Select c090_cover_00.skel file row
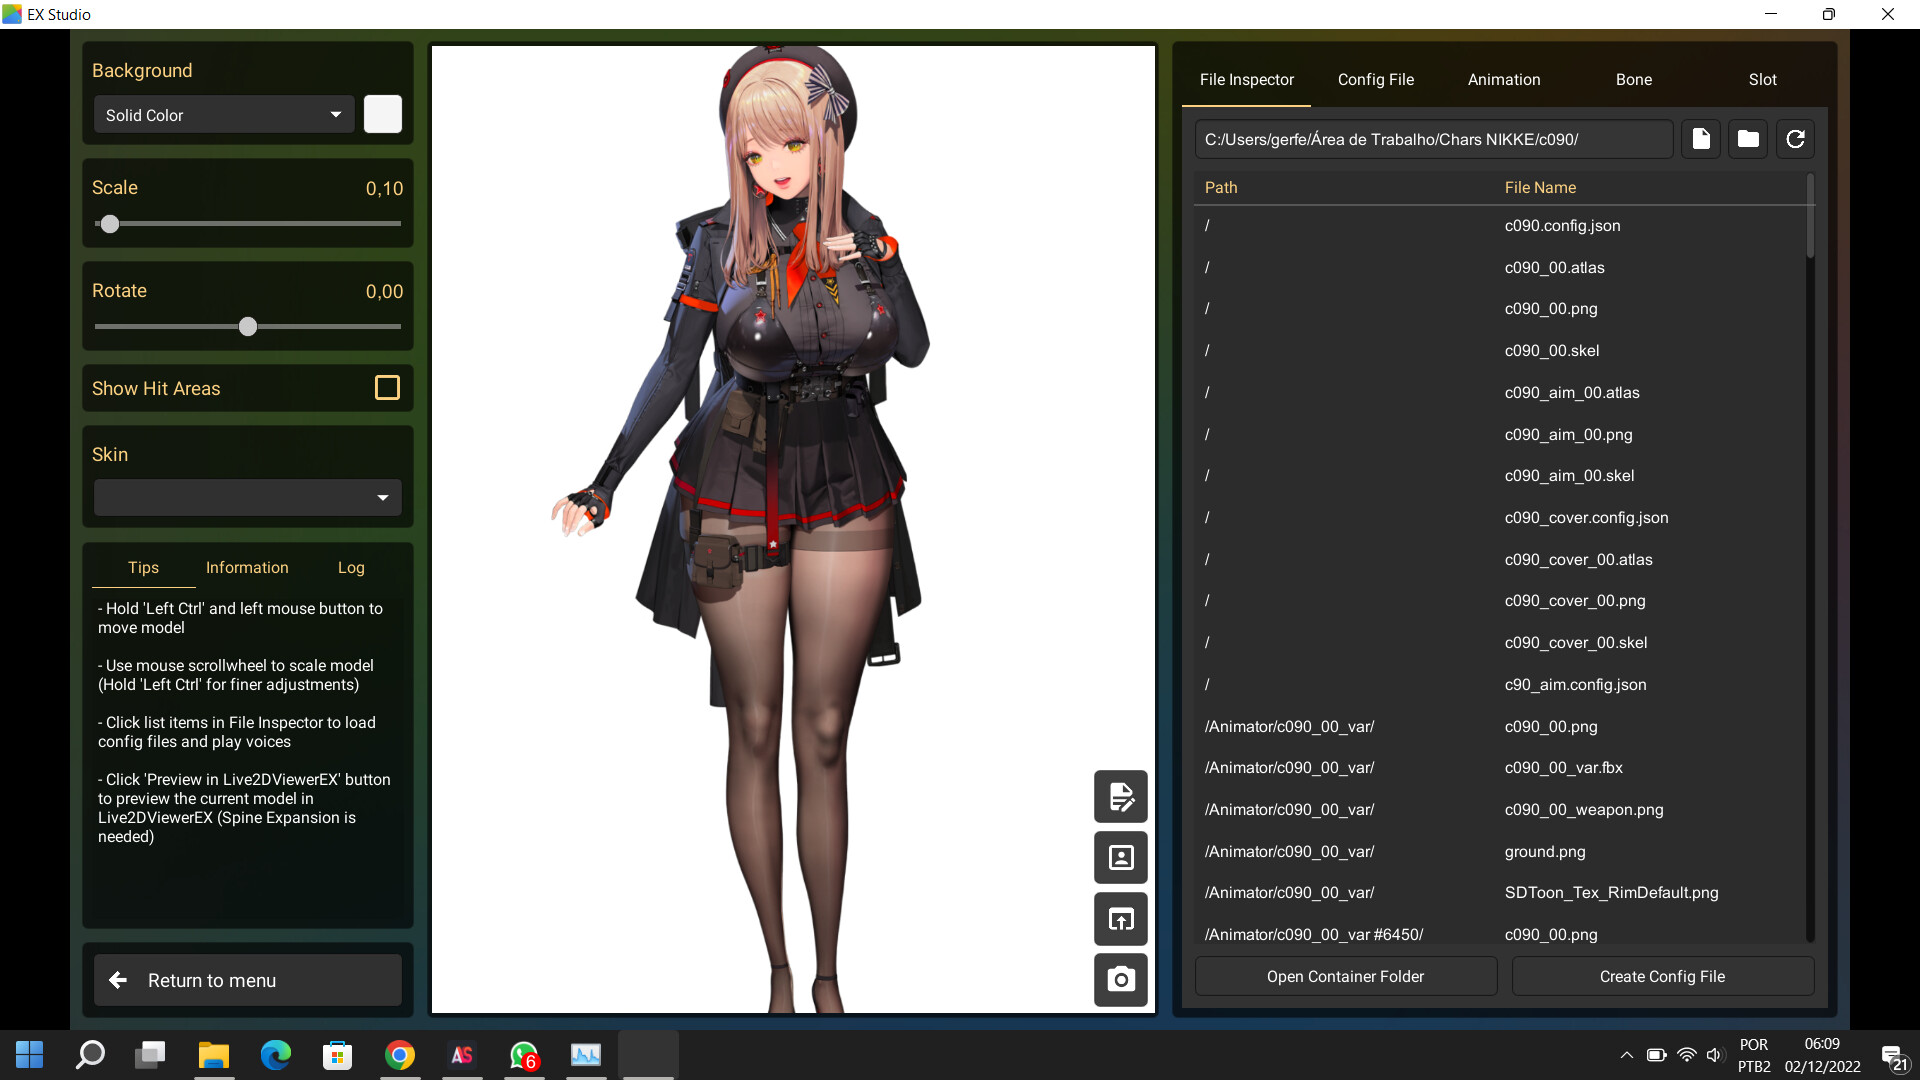The height and width of the screenshot is (1080, 1920). [x=1500, y=642]
